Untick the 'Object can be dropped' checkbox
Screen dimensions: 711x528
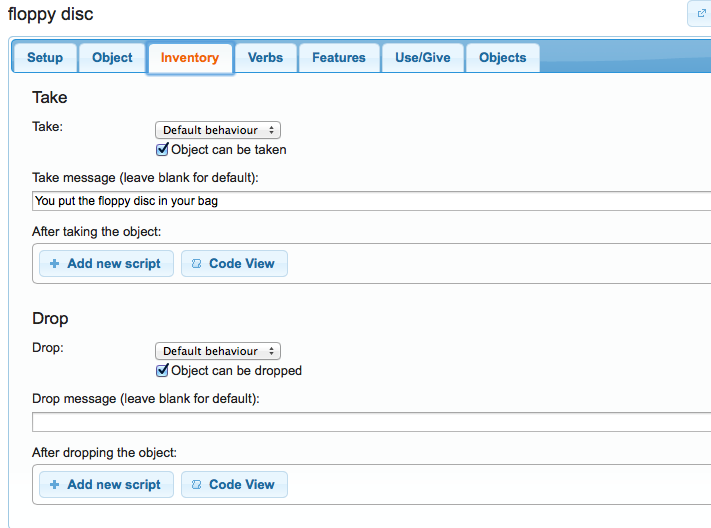point(163,371)
